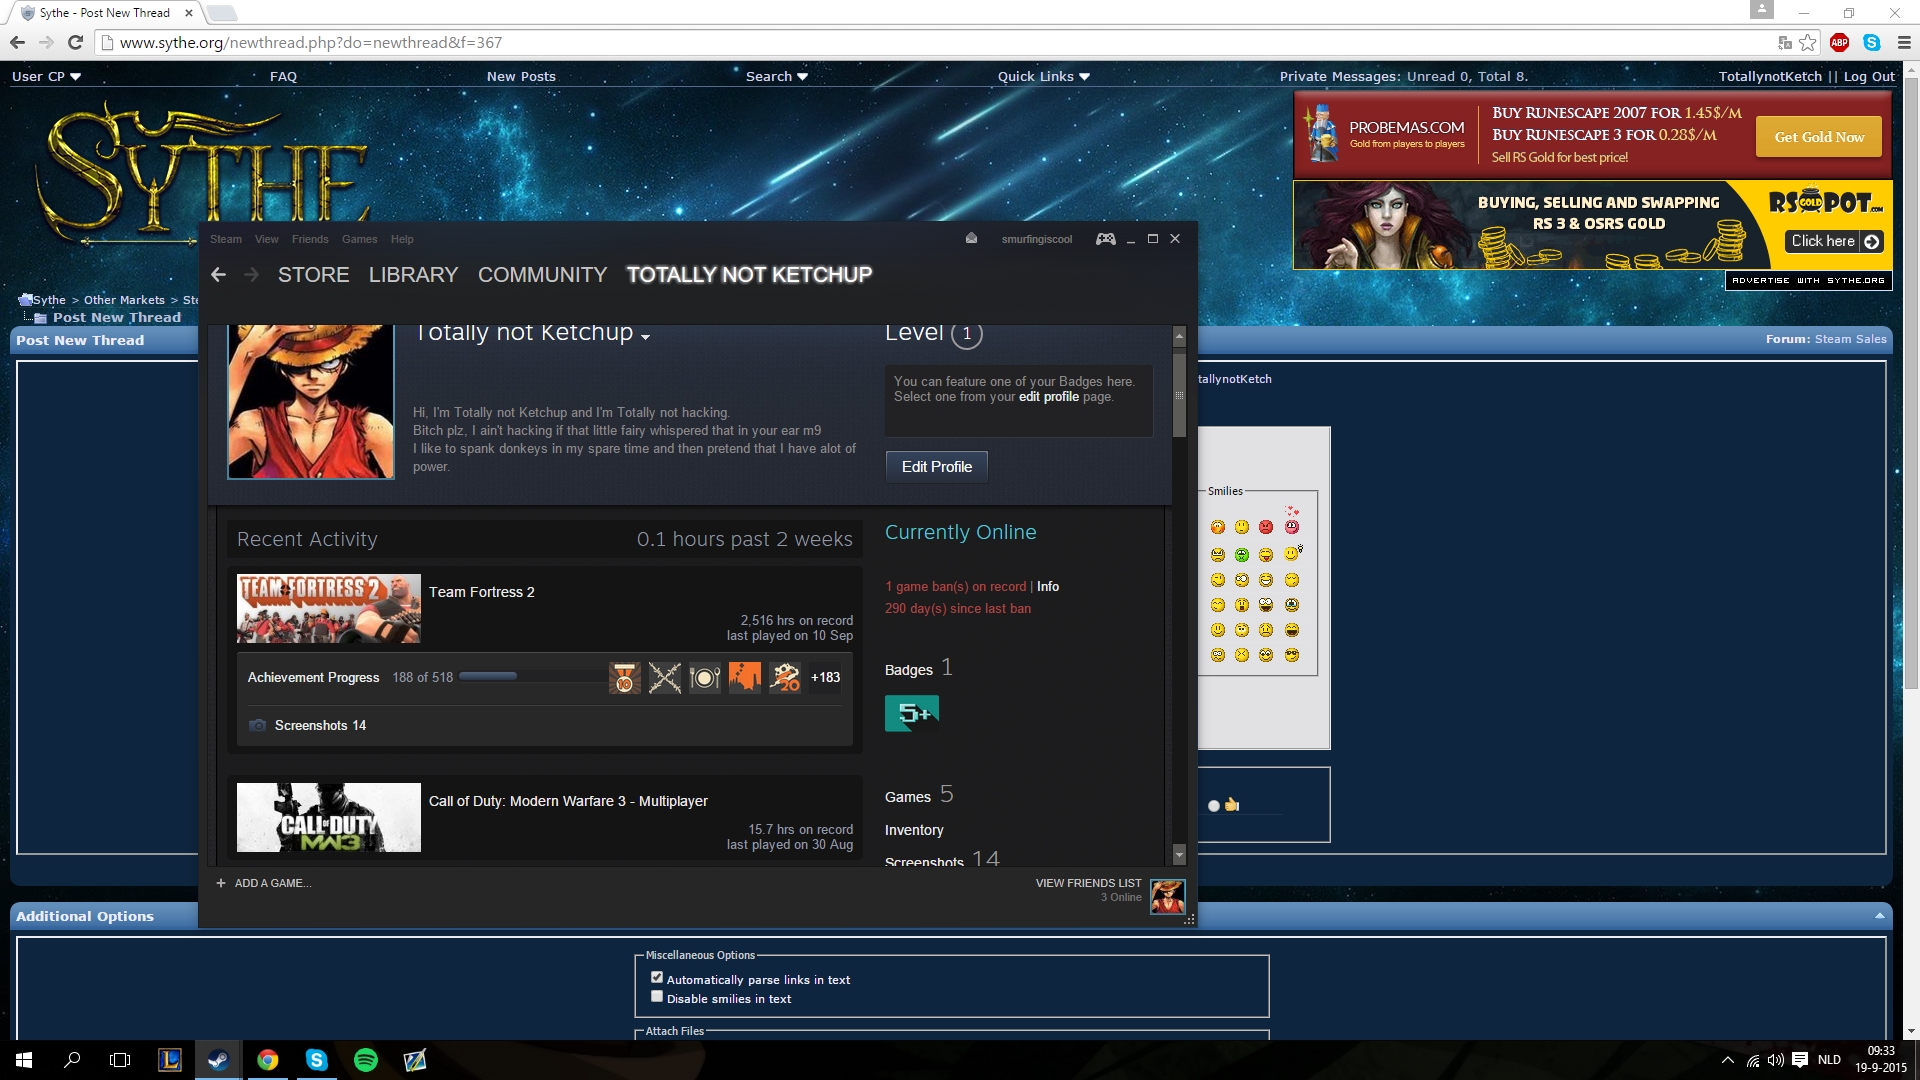Click the volume icon in system tray
The image size is (1920, 1080).
tap(1775, 1060)
